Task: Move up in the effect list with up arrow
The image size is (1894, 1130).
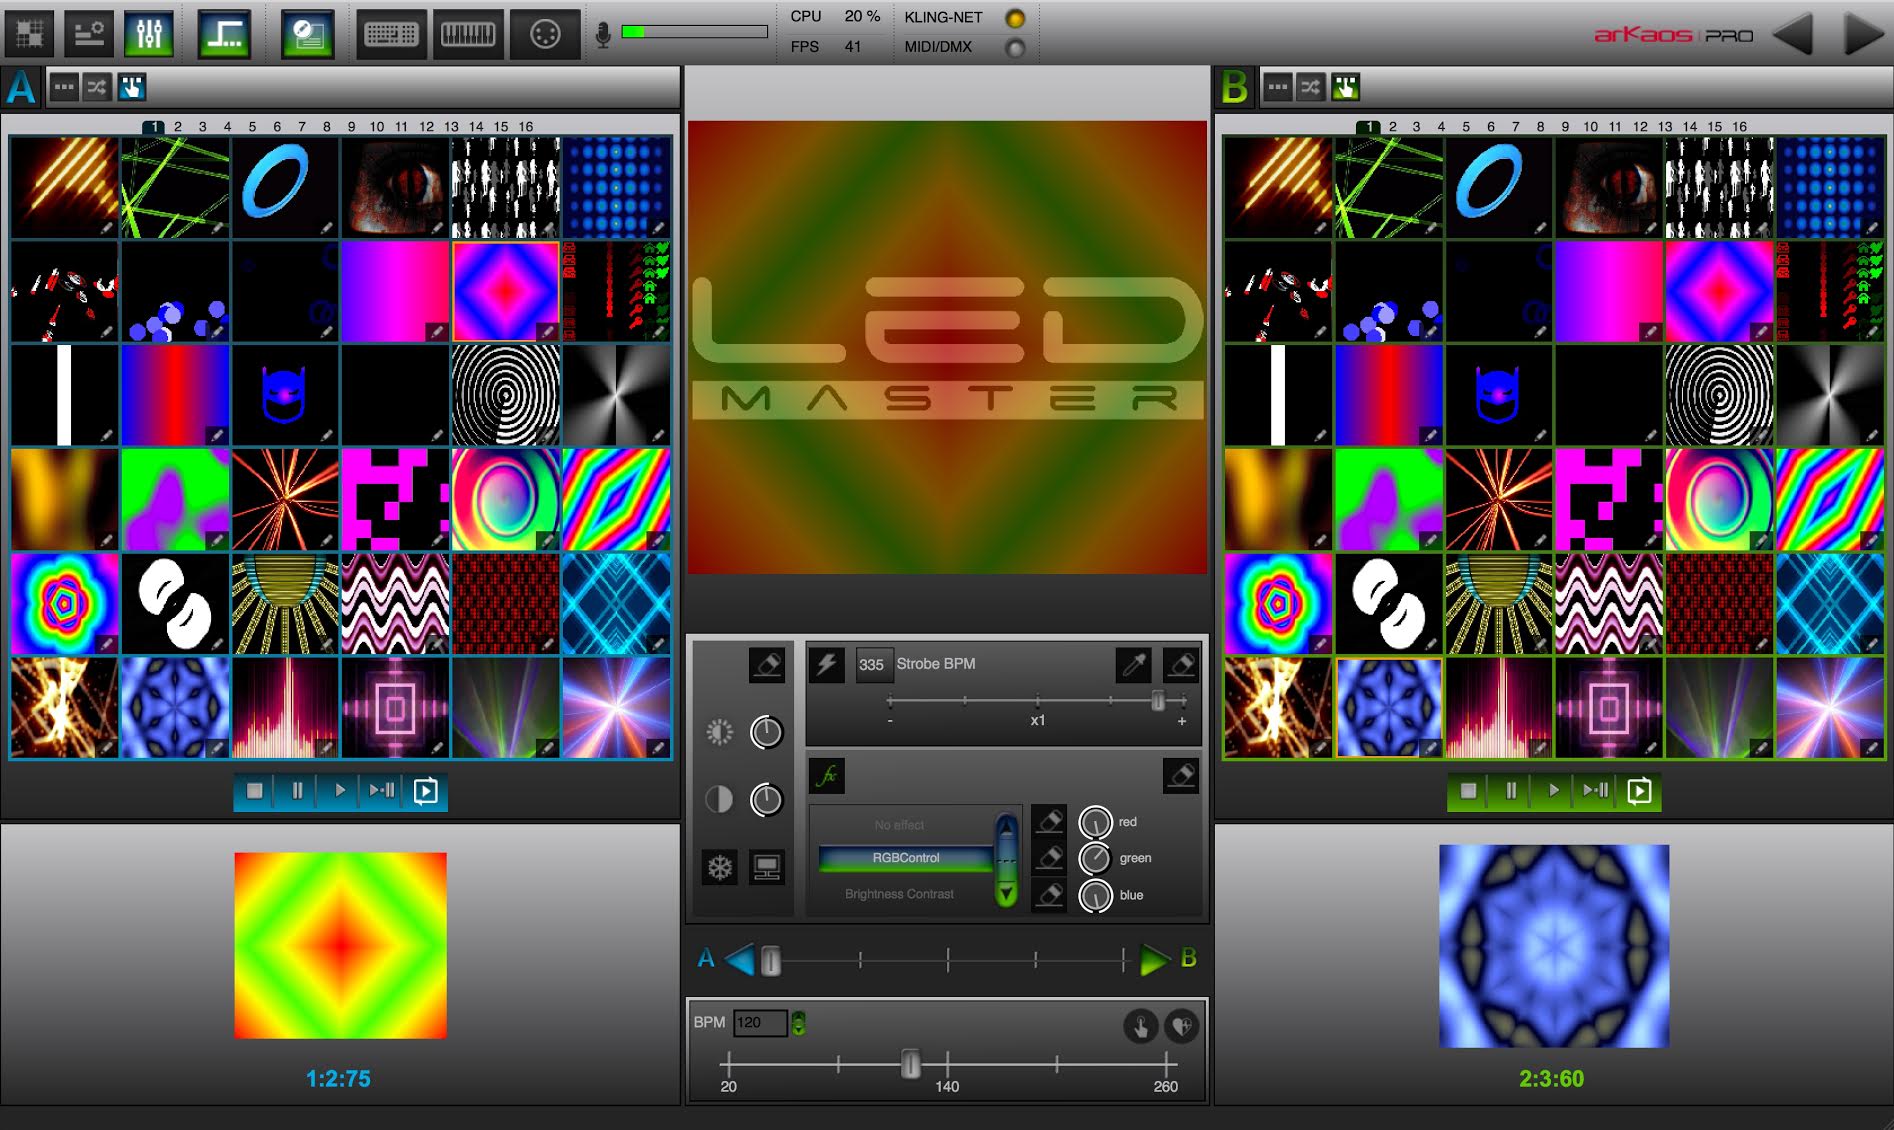Action: click(x=1007, y=829)
